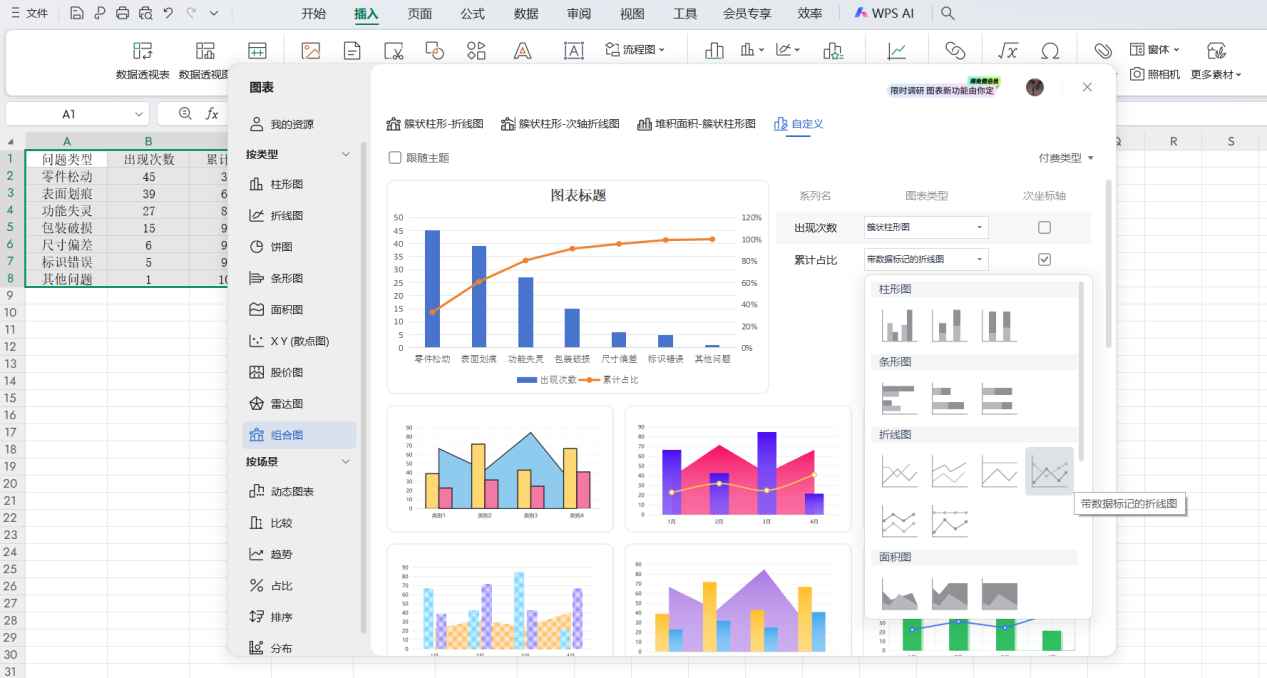Open 我的资源 in the chart panel
This screenshot has width=1267, height=678.
click(285, 122)
